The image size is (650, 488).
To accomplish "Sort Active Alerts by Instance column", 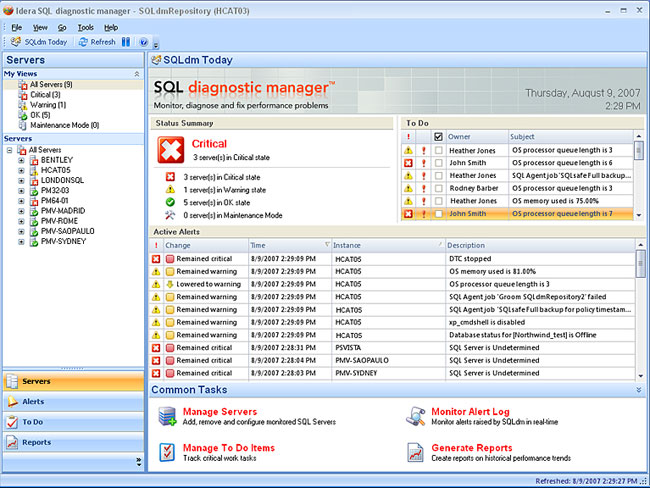I will [388, 245].
